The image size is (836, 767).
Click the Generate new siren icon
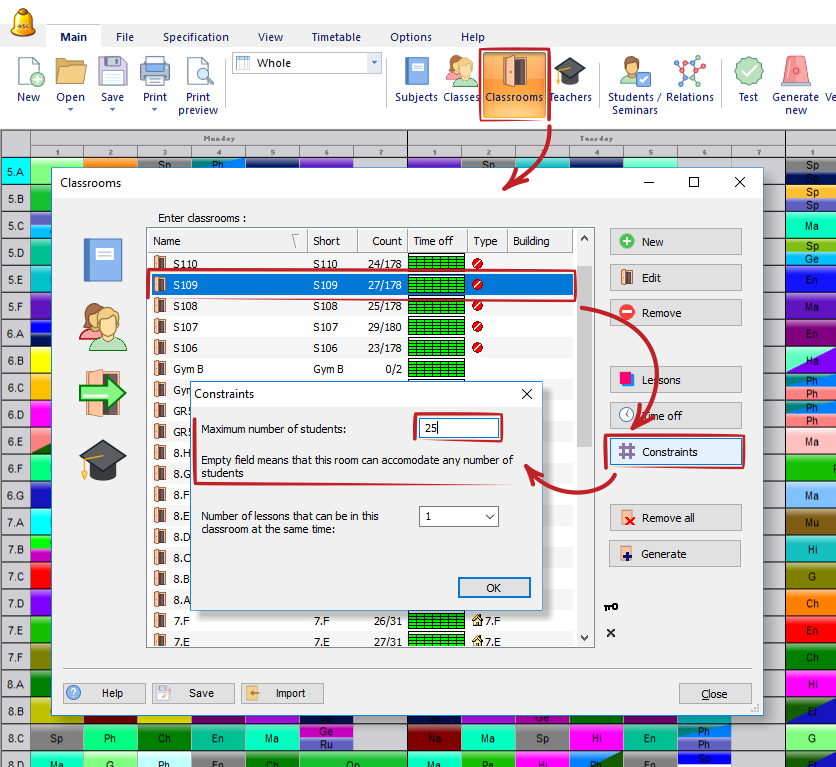tap(795, 73)
